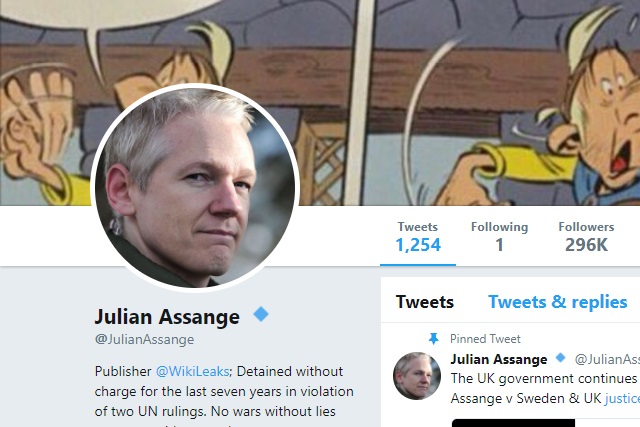Click the author name in the pinned tweet
Viewport: 640px width, 427px height.
coord(499,359)
